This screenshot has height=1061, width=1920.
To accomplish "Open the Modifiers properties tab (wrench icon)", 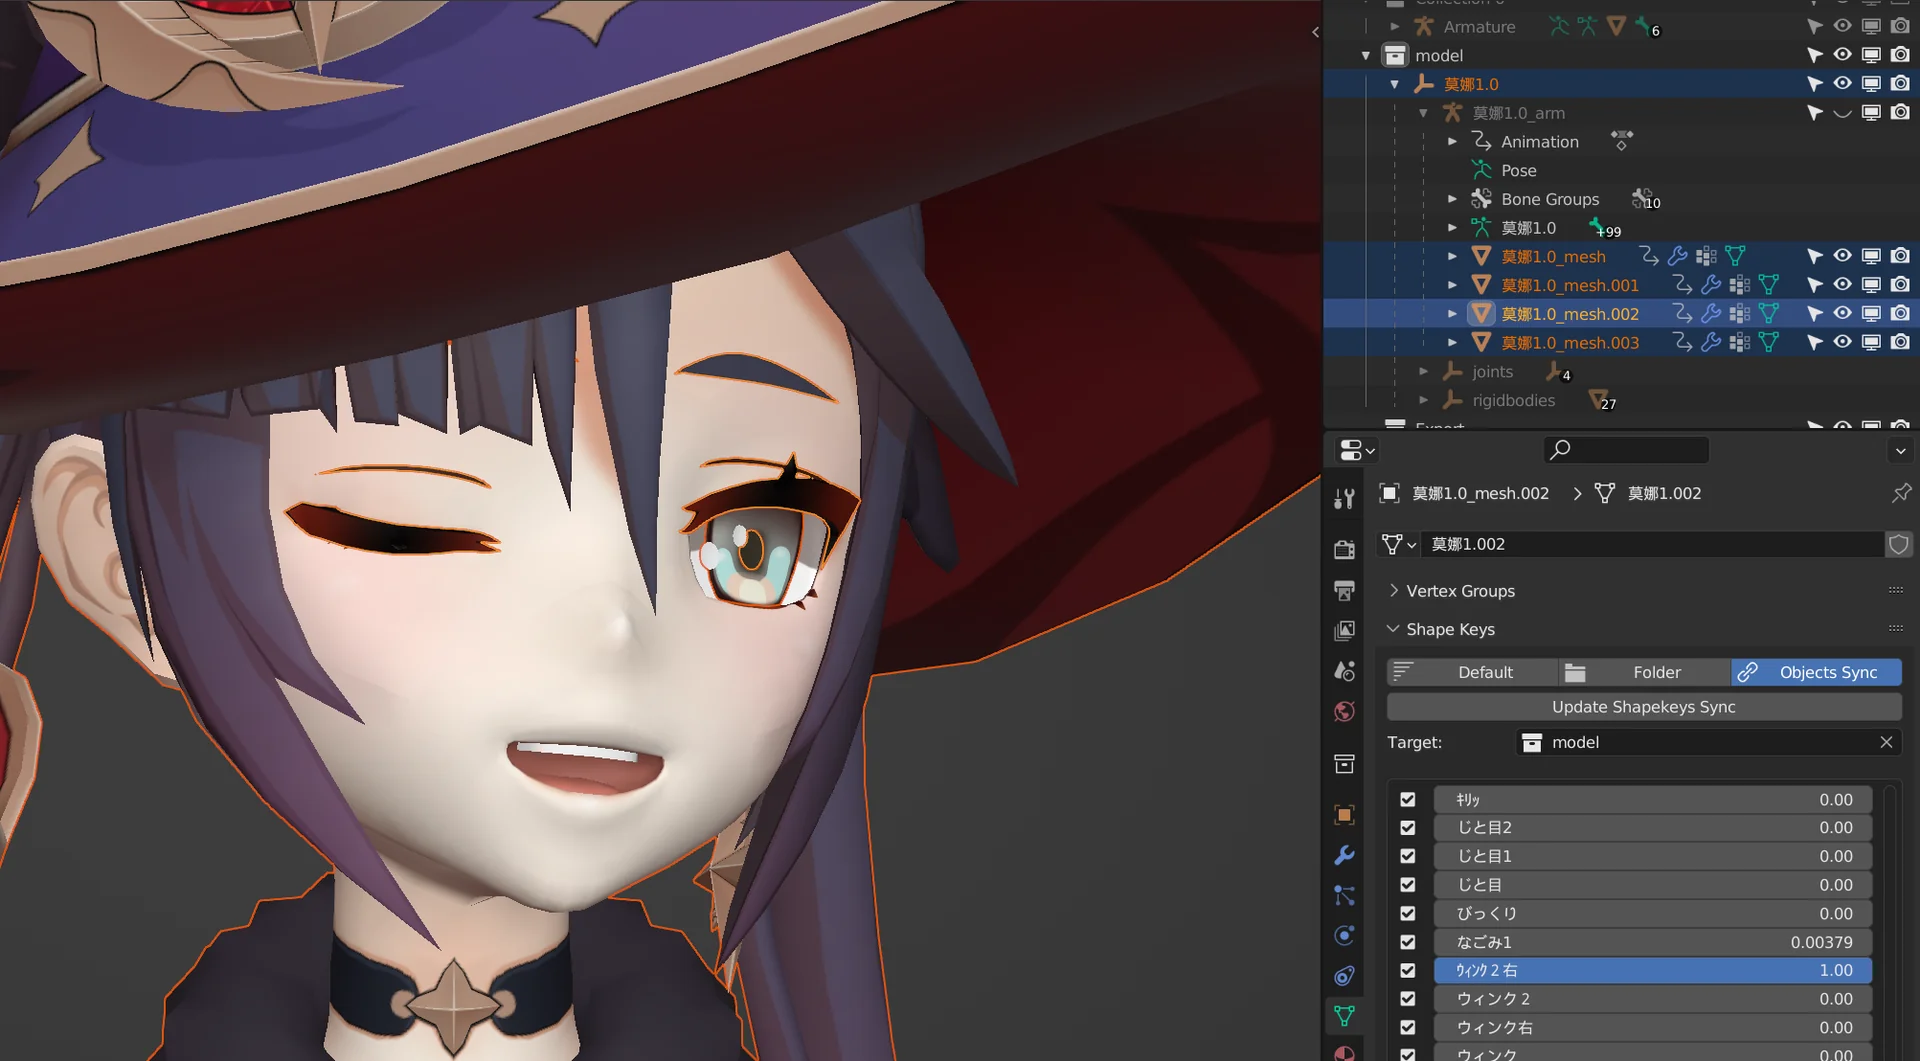I will click(1344, 855).
